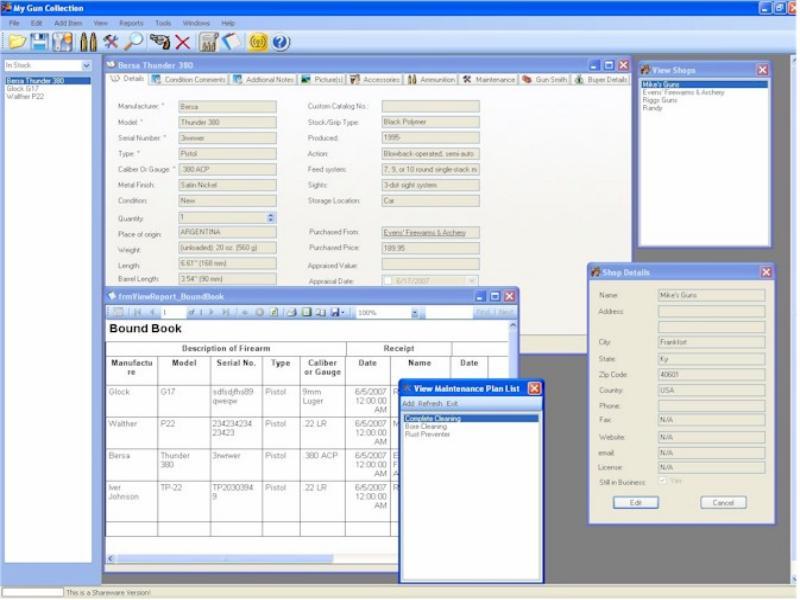Image resolution: width=800 pixels, height=600 pixels.
Task: Click the tilted pages icon in main toolbar
Action: pos(231,42)
